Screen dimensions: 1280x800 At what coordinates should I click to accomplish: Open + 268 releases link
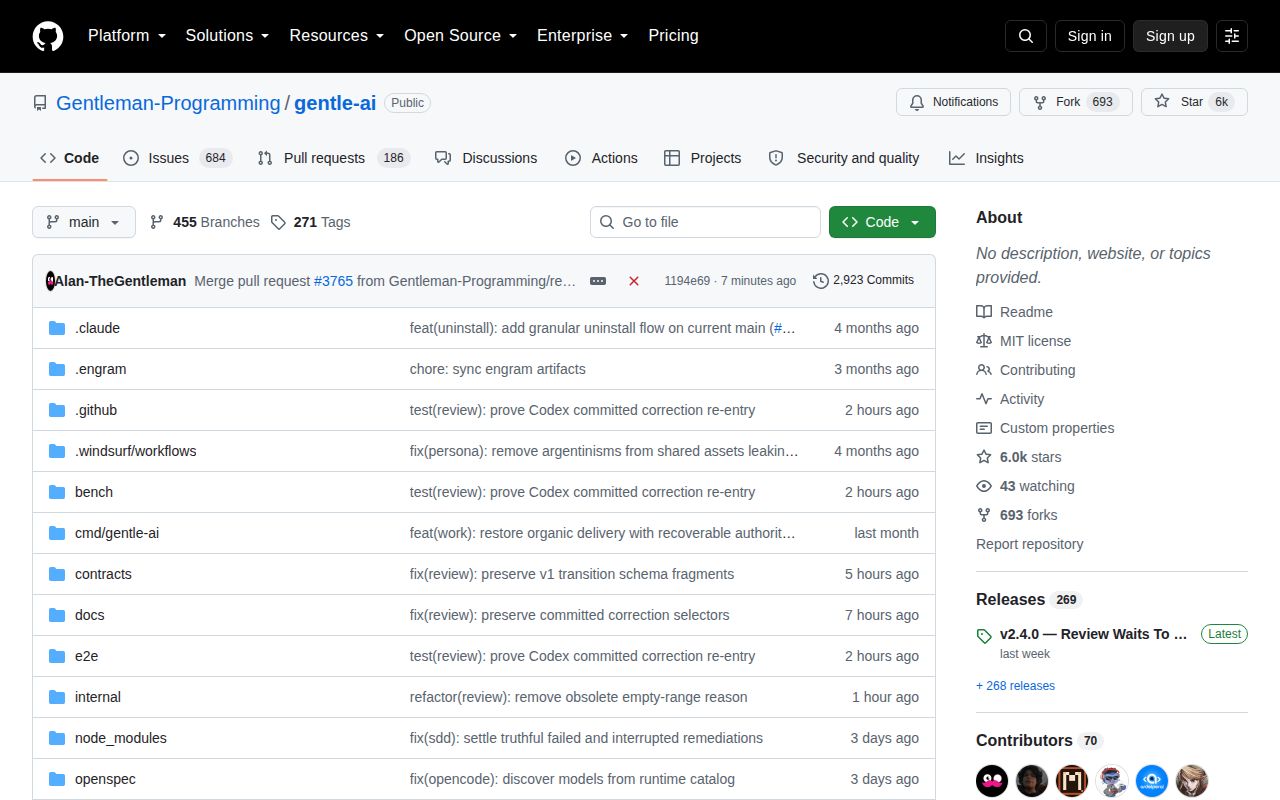[x=1015, y=686]
